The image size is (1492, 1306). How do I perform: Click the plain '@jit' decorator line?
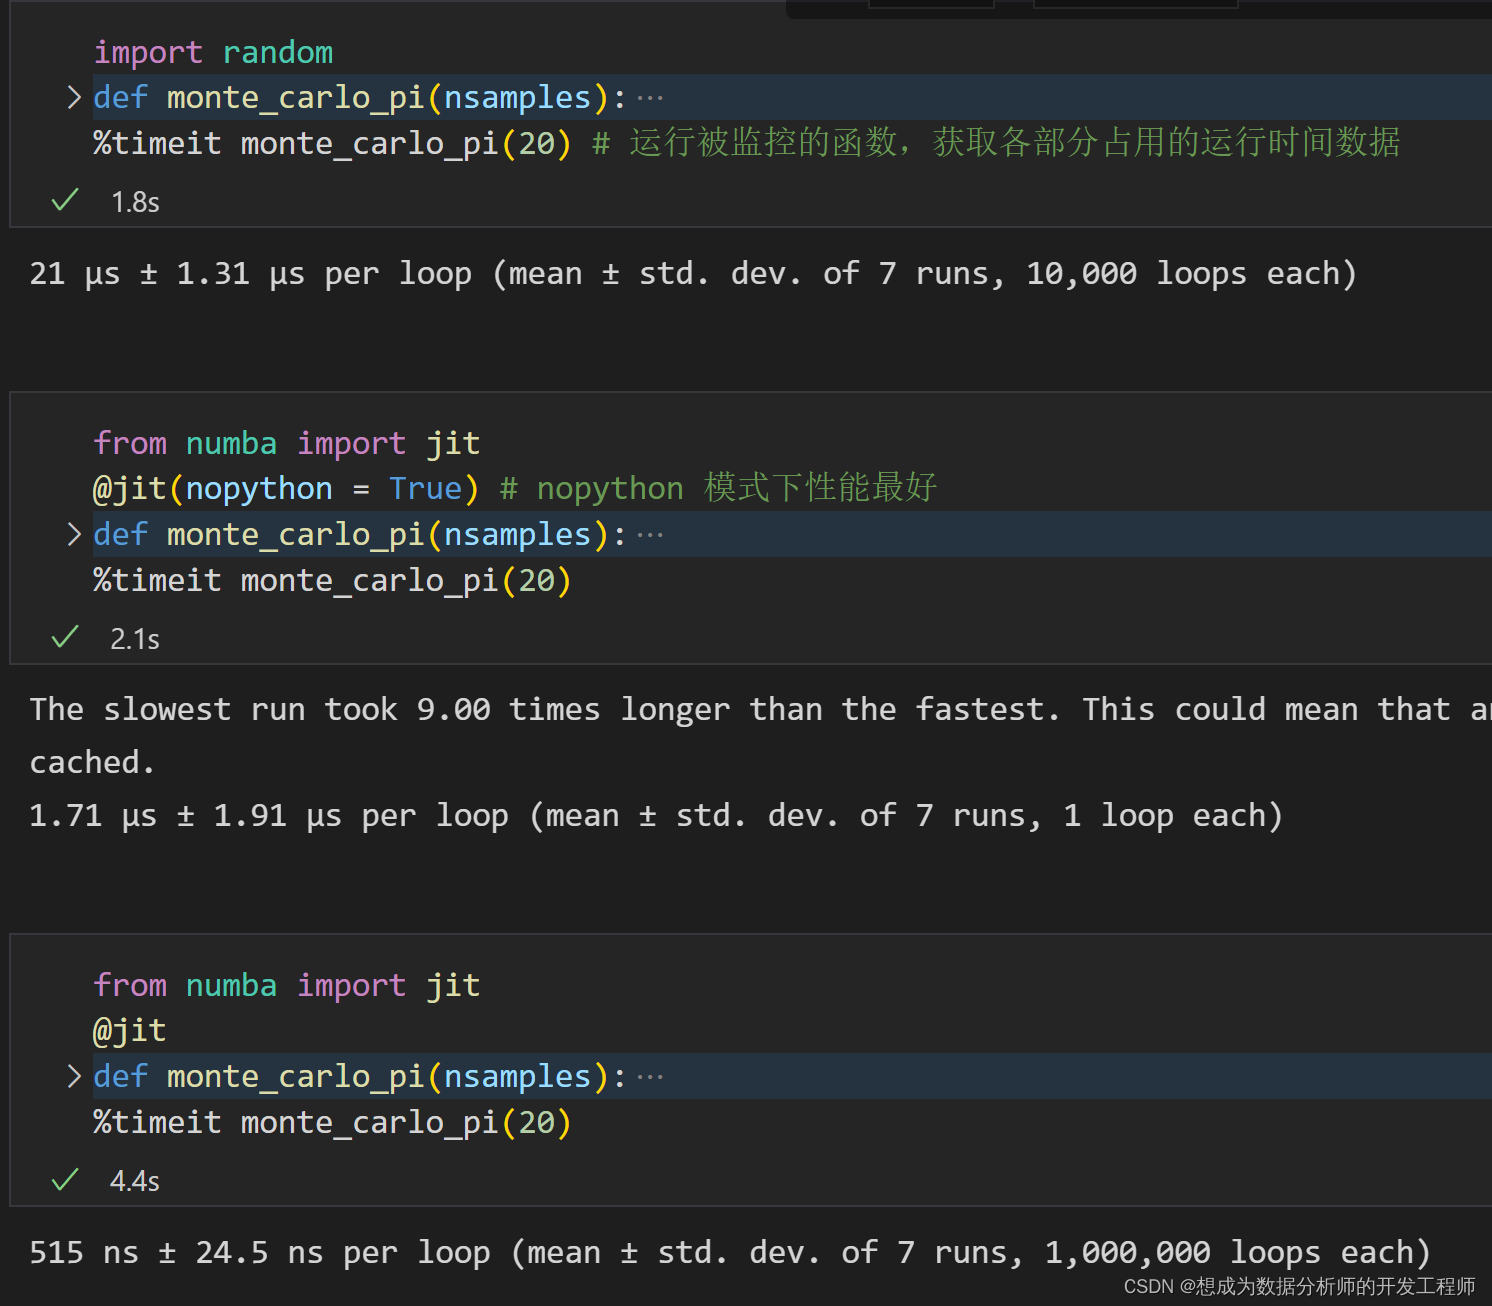(130, 1030)
